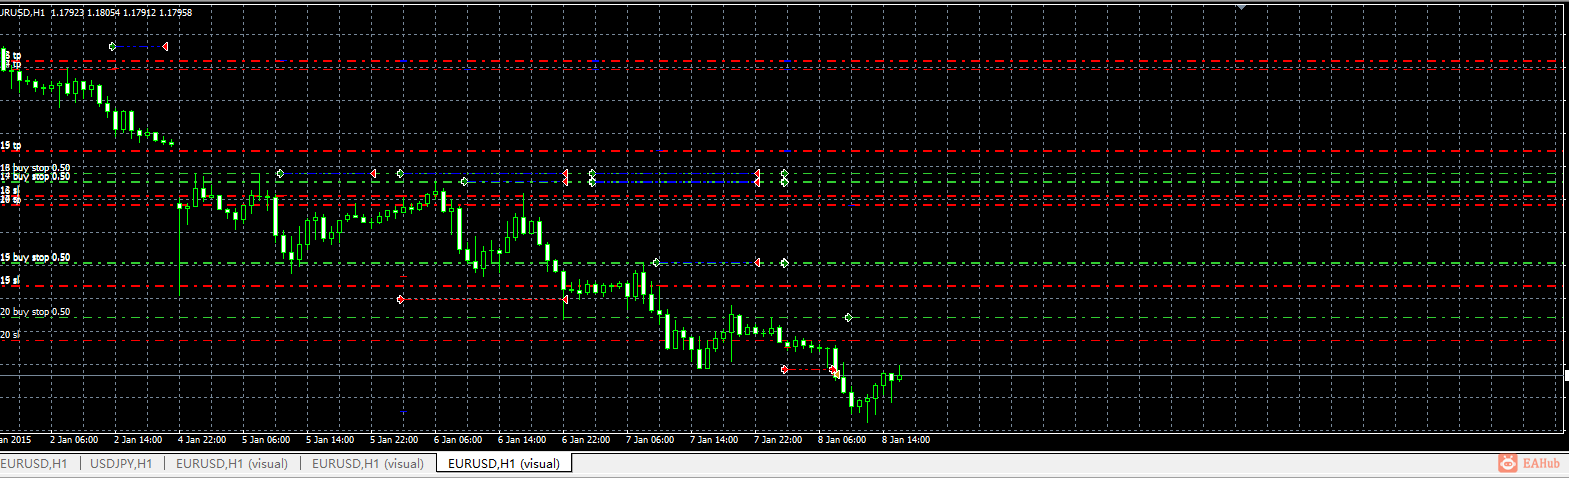
Task: Select the 20 buy stop 0.50 order label
Action: click(x=35, y=312)
